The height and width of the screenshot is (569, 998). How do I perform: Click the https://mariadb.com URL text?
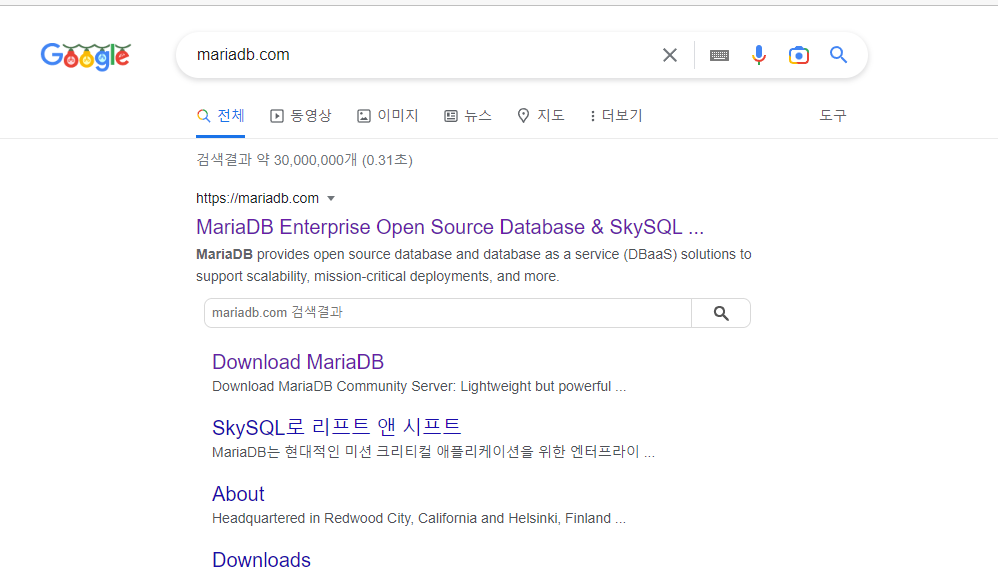[257, 199]
